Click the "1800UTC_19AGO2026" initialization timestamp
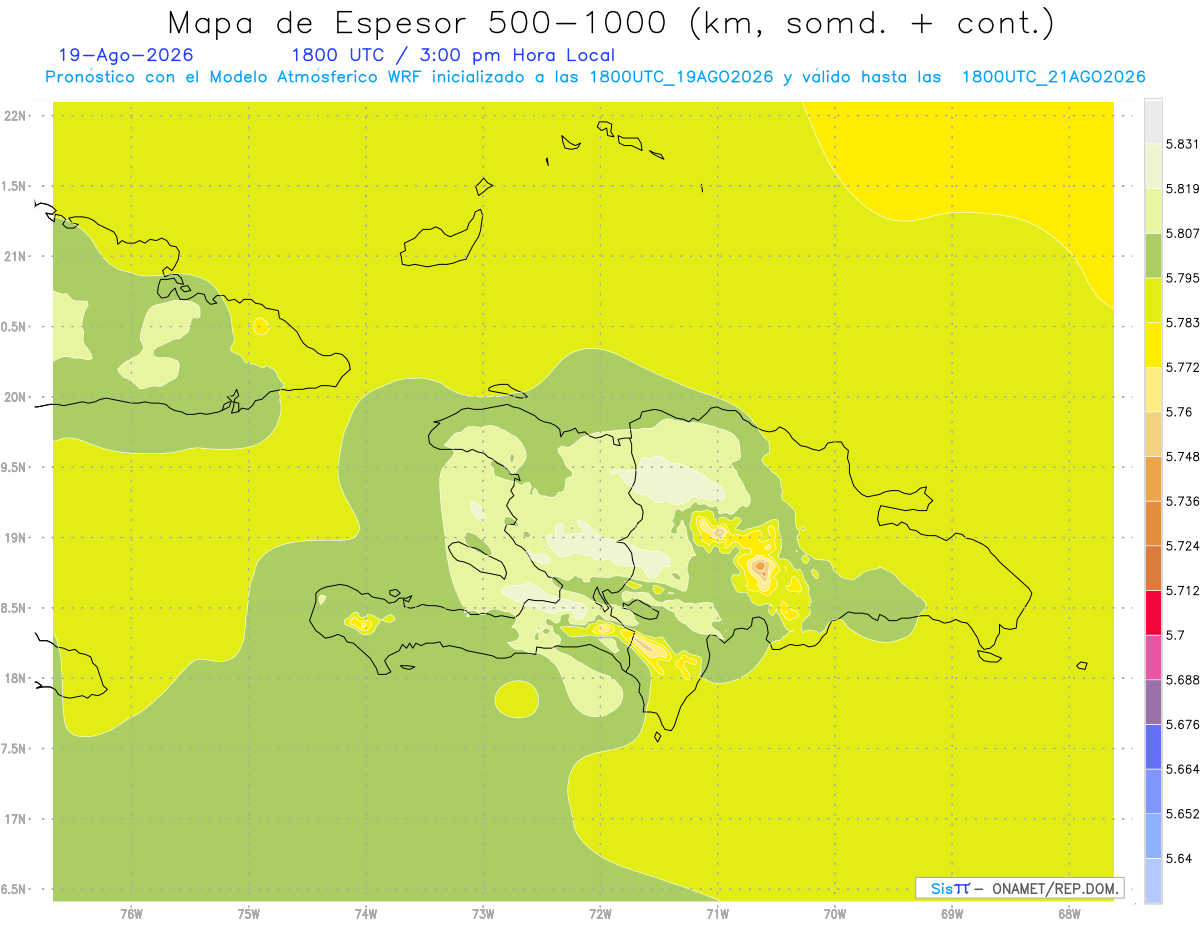1200x927 pixels. coord(681,77)
